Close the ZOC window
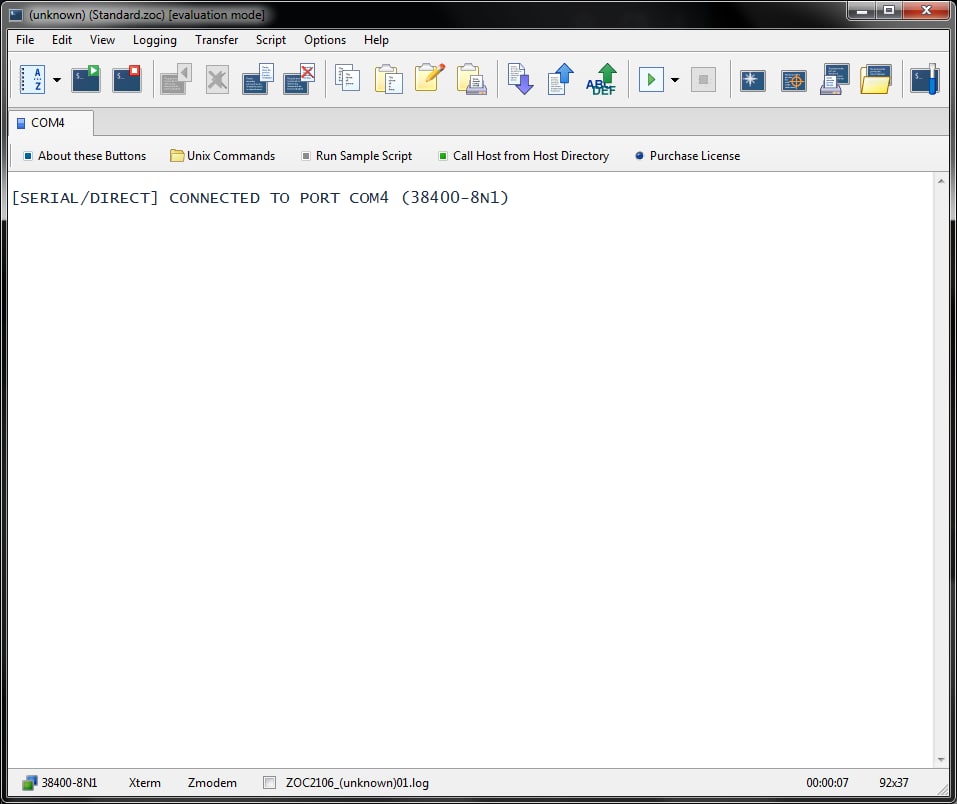Image resolution: width=957 pixels, height=804 pixels. point(926,10)
